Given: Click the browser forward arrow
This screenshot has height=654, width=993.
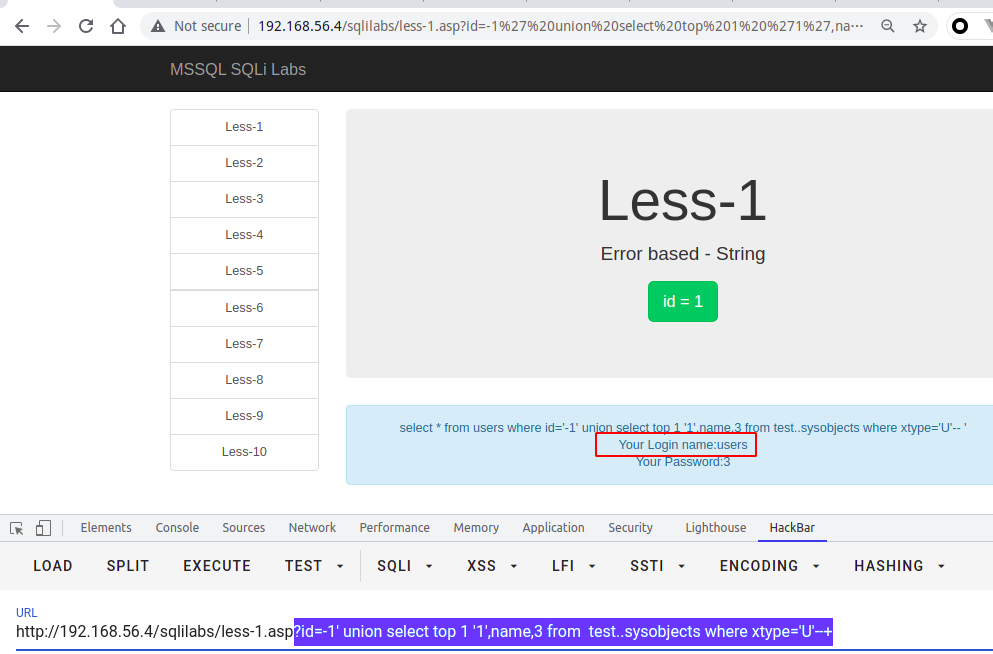Looking at the screenshot, I should (x=54, y=26).
